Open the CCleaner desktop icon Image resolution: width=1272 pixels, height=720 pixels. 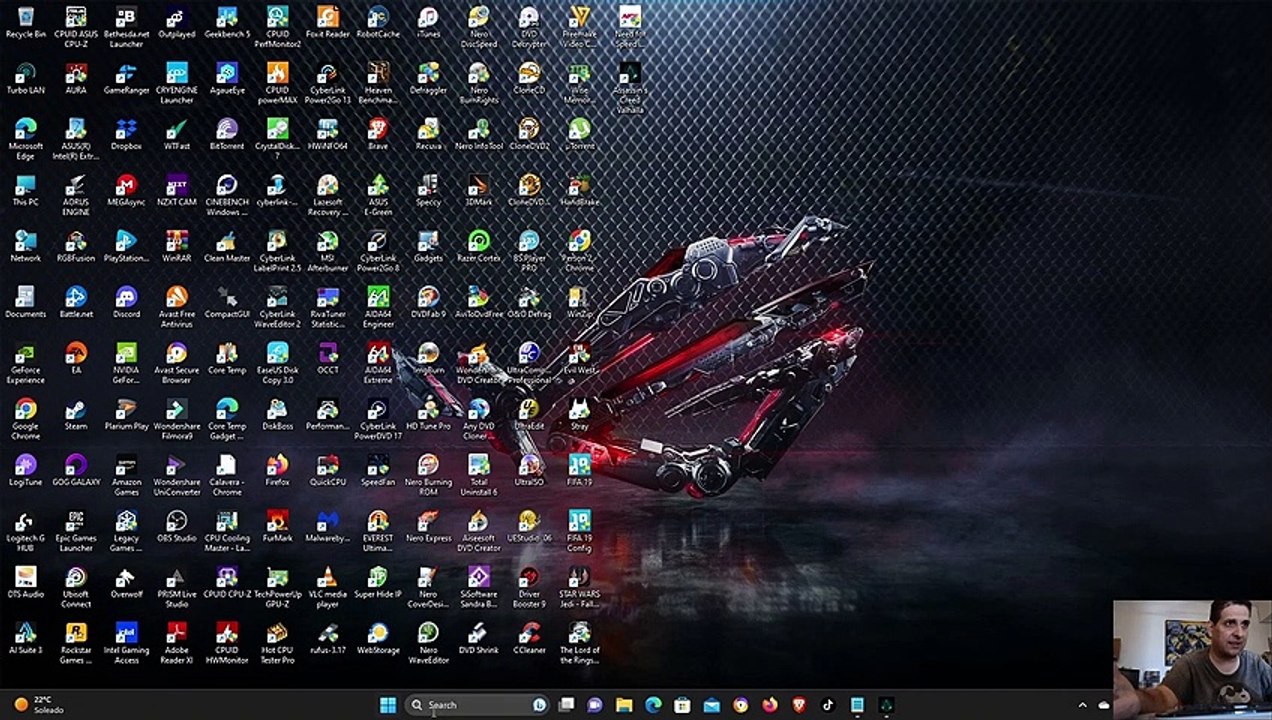click(x=529, y=639)
